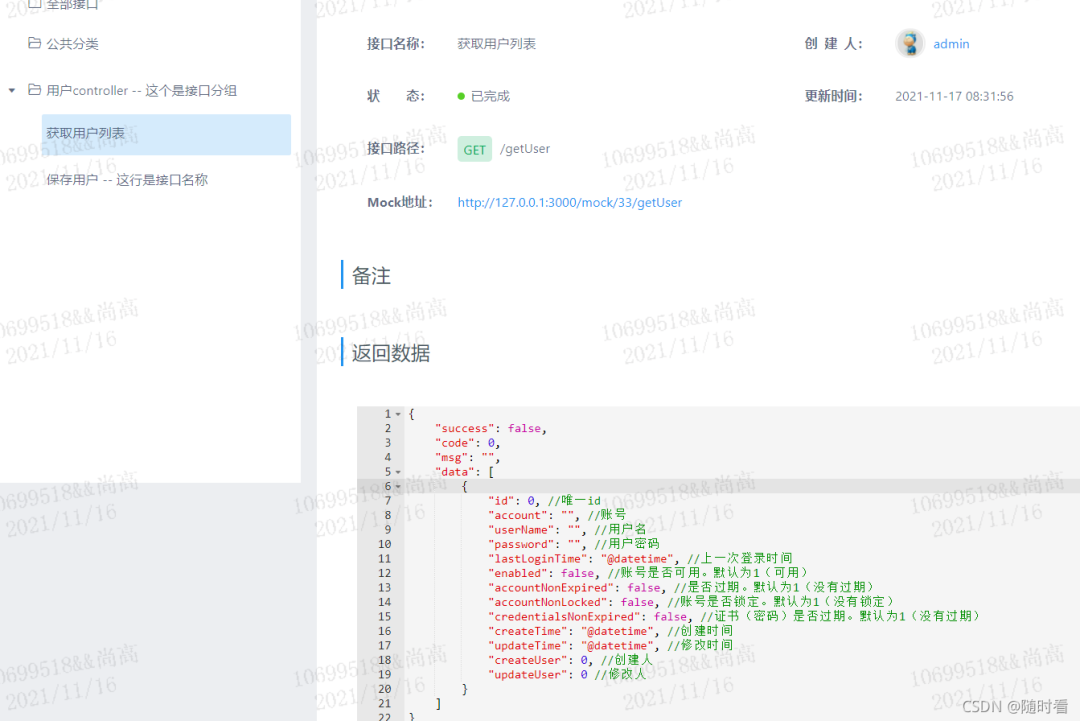This screenshot has width=1080, height=721.
Task: Click the "credentialsNonExpired" code line
Action: [x=734, y=616]
